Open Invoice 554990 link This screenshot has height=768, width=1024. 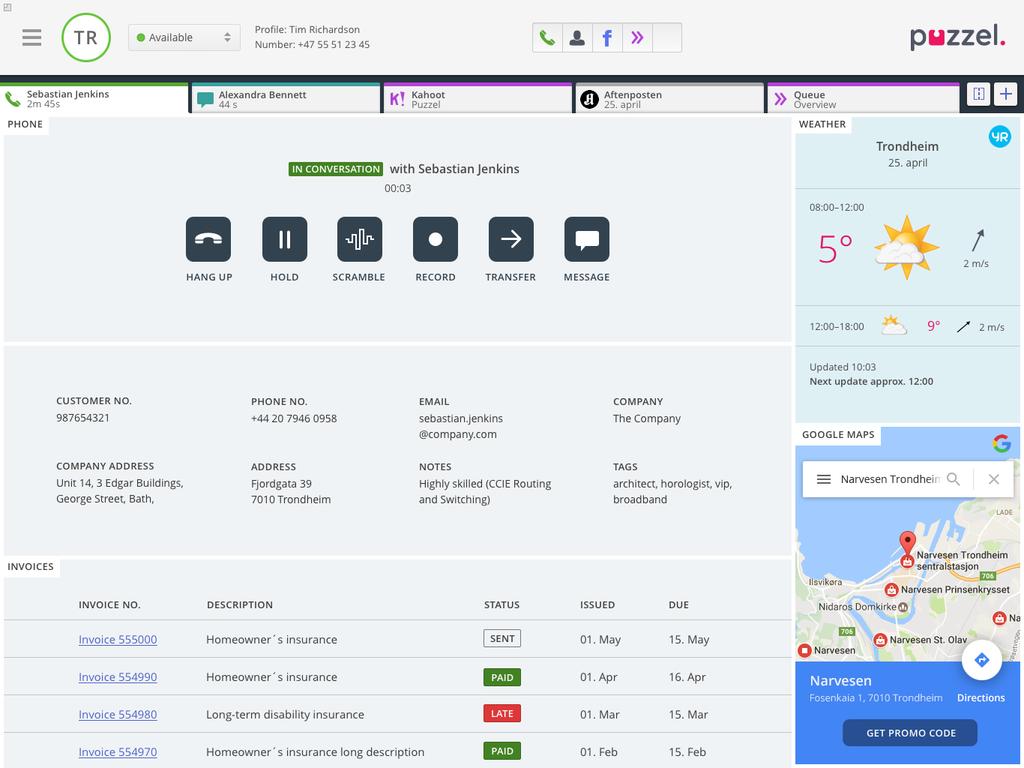tap(118, 677)
